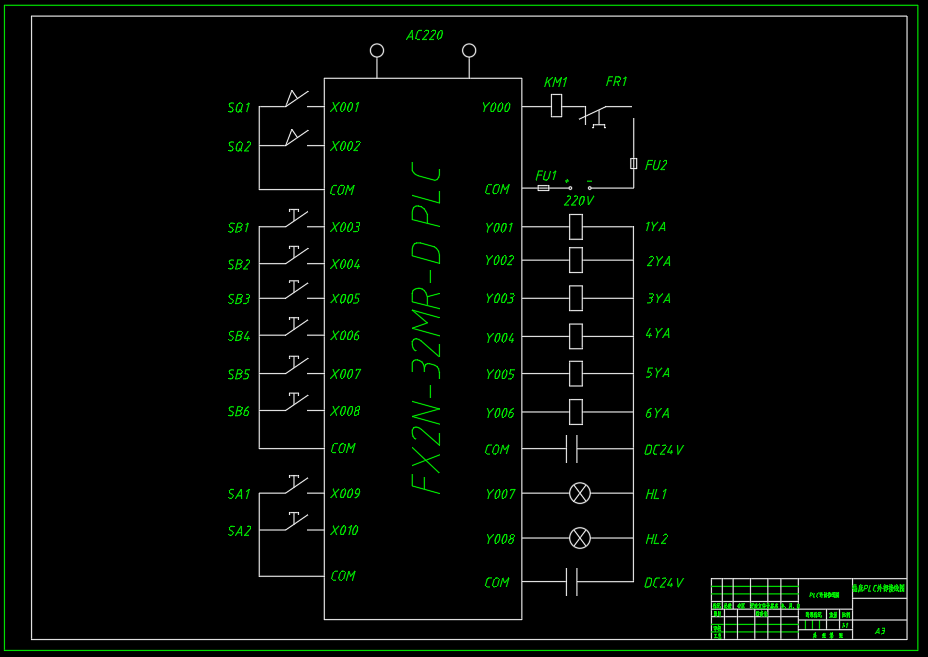Click the 1YA text label
The image size is (928, 657).
coord(655,227)
